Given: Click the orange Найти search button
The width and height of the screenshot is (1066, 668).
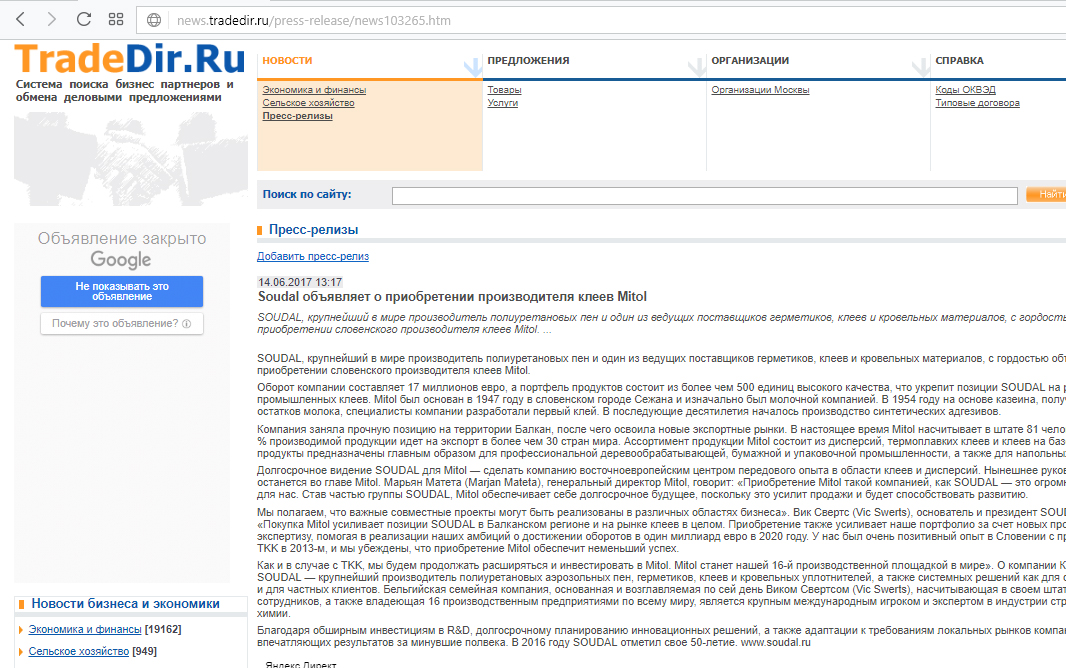Looking at the screenshot, I should click(x=1047, y=194).
